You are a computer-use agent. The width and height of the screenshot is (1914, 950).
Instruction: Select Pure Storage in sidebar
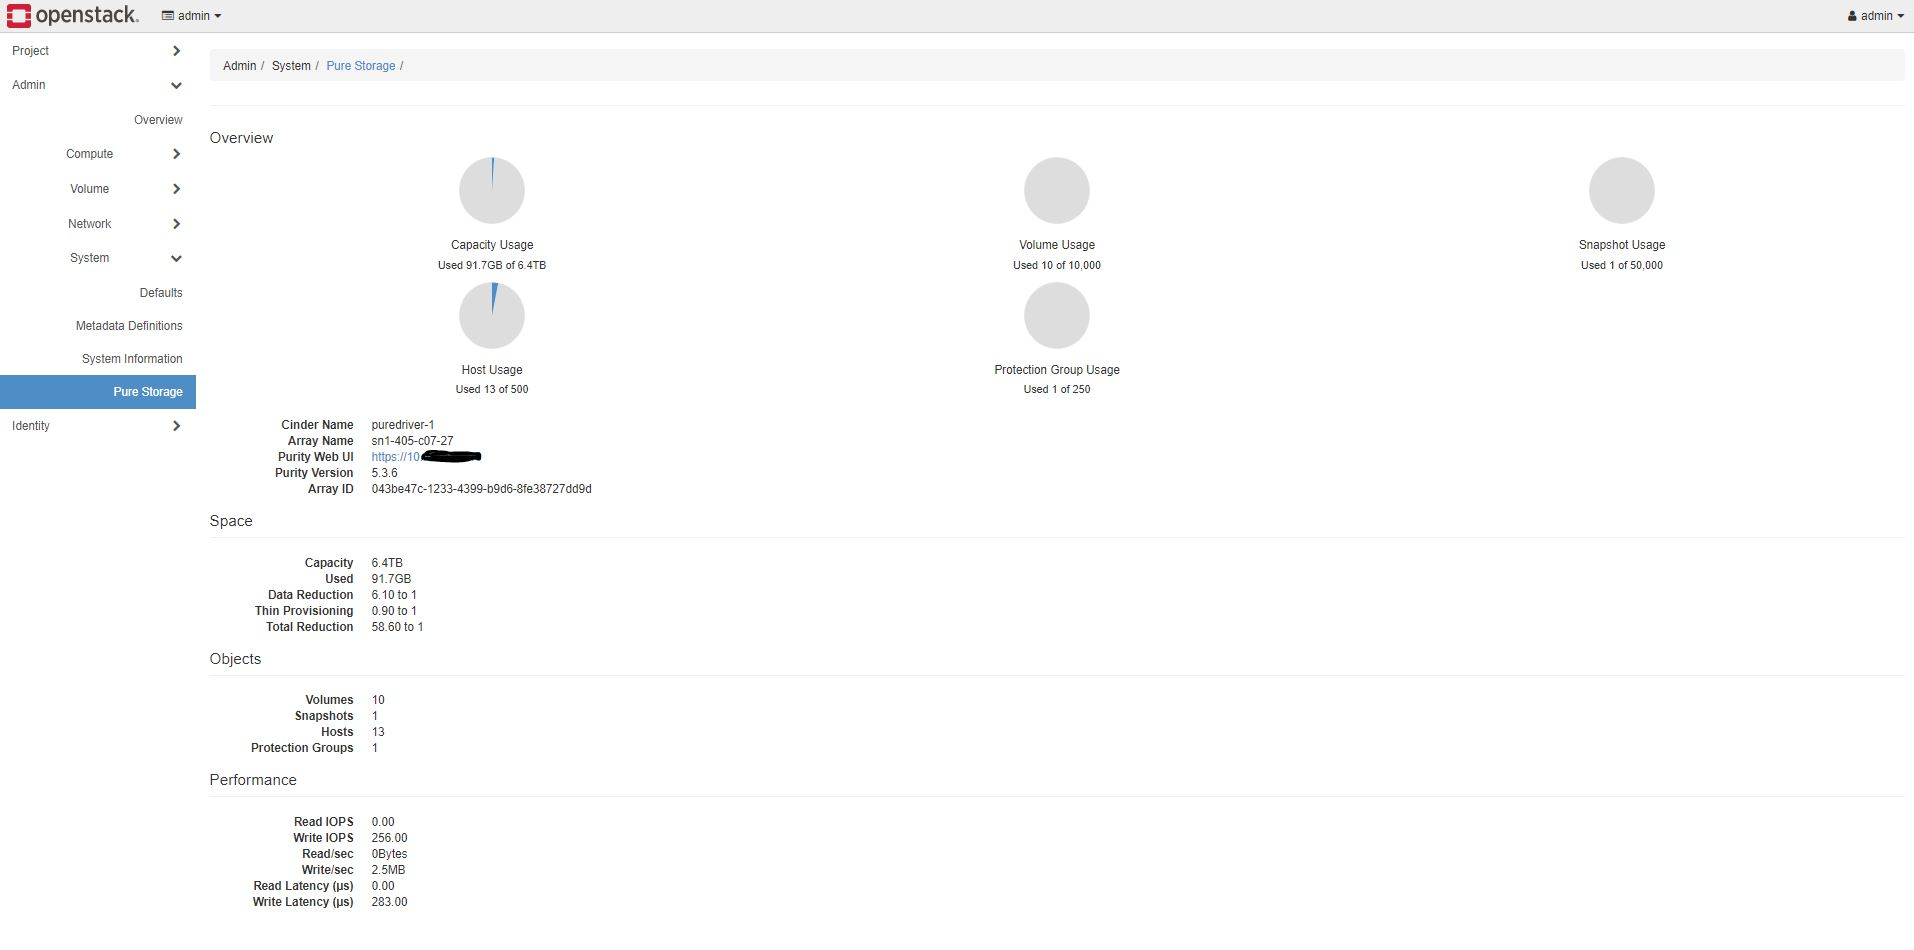(98, 392)
